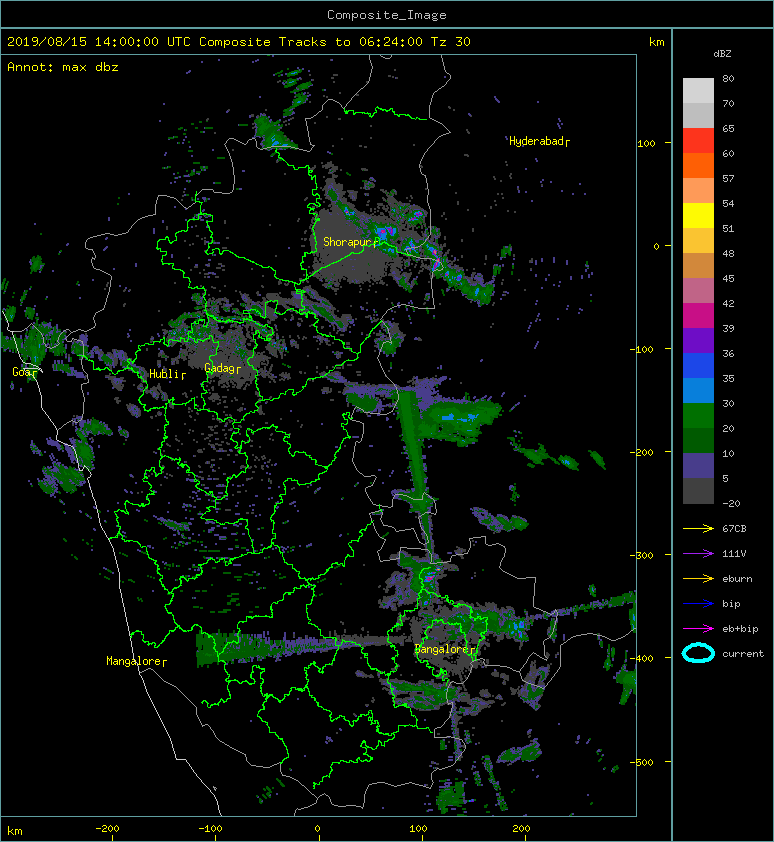Image resolution: width=774 pixels, height=842 pixels.
Task: Click the 'km' unit label on the bottom axis
Action: pyautogui.click(x=15, y=831)
